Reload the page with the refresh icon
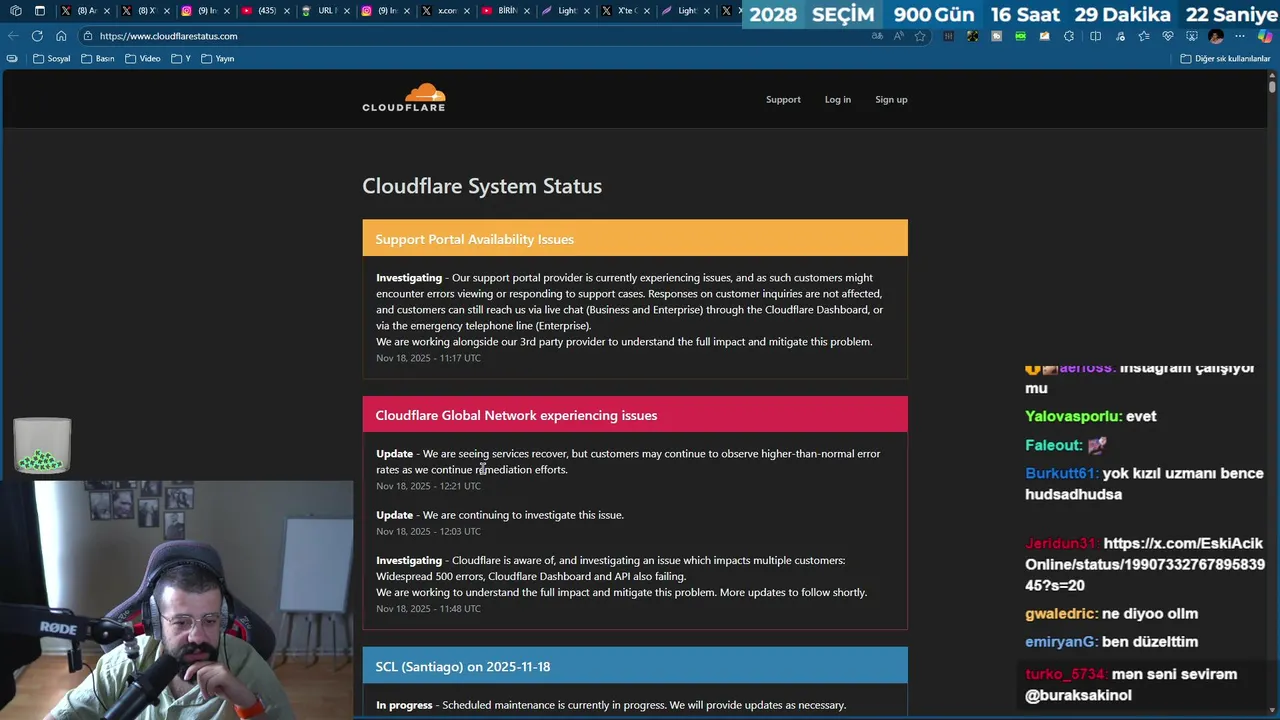 [x=37, y=36]
